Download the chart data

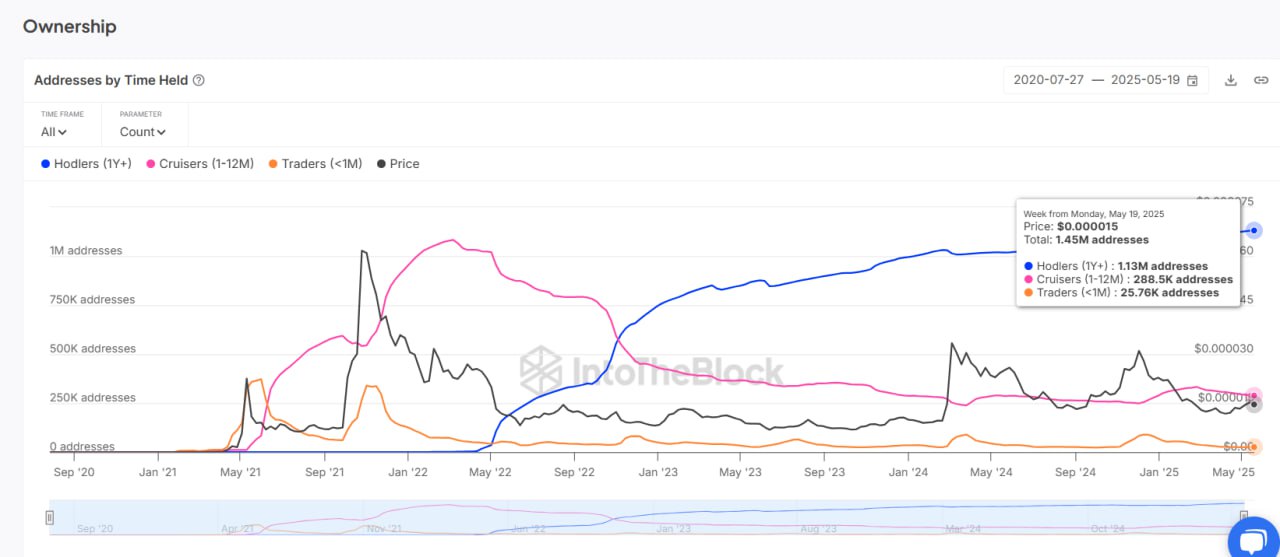[1231, 80]
